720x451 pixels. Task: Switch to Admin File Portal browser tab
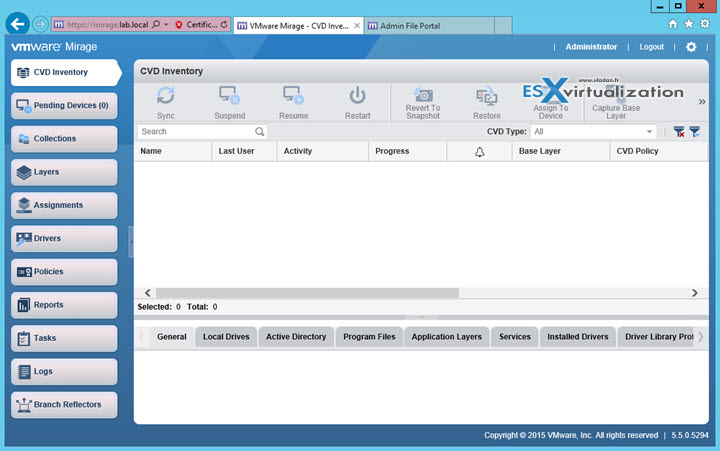[x=429, y=26]
